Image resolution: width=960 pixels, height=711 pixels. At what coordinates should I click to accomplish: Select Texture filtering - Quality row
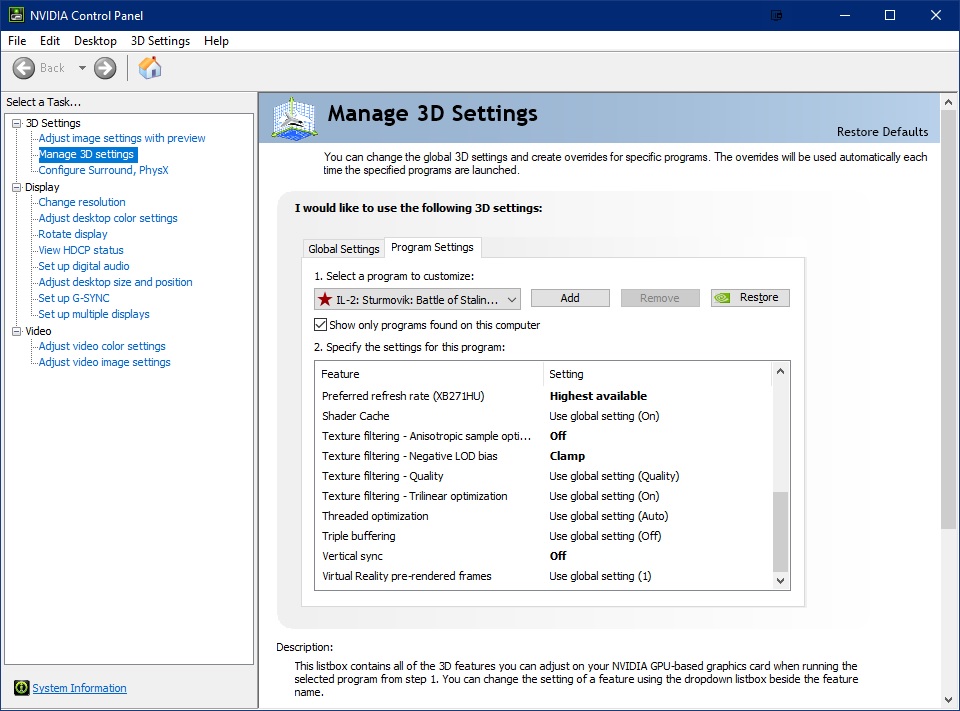[x=544, y=476]
